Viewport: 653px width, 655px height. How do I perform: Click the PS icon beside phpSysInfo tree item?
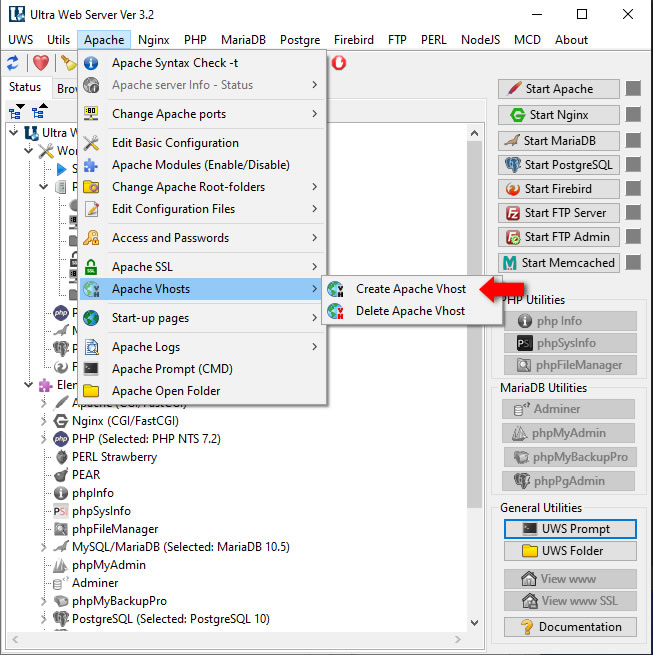[x=61, y=511]
